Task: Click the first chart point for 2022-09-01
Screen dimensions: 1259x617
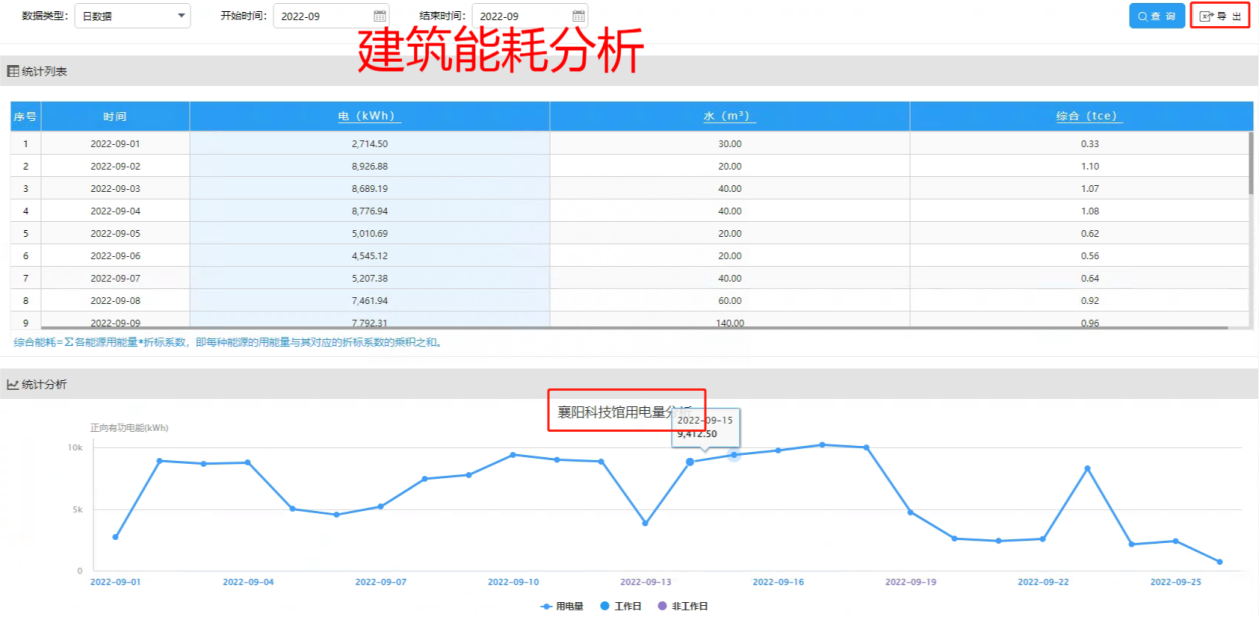Action: 115,537
